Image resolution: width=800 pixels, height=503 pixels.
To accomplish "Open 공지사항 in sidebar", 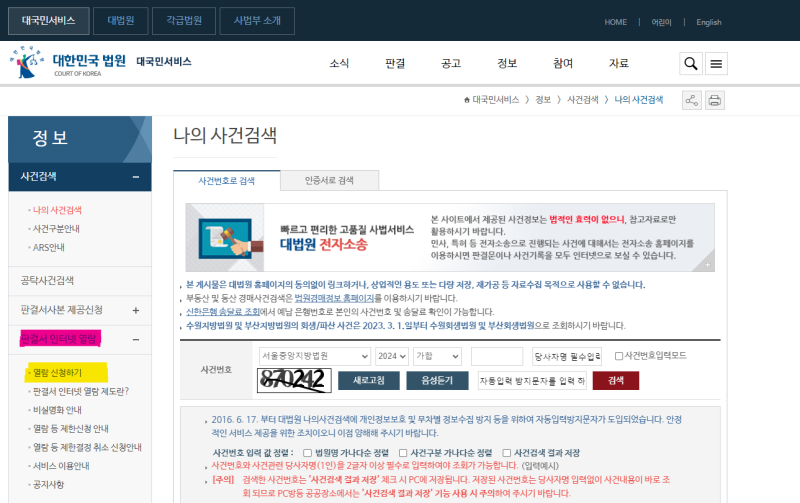I will click(x=48, y=485).
